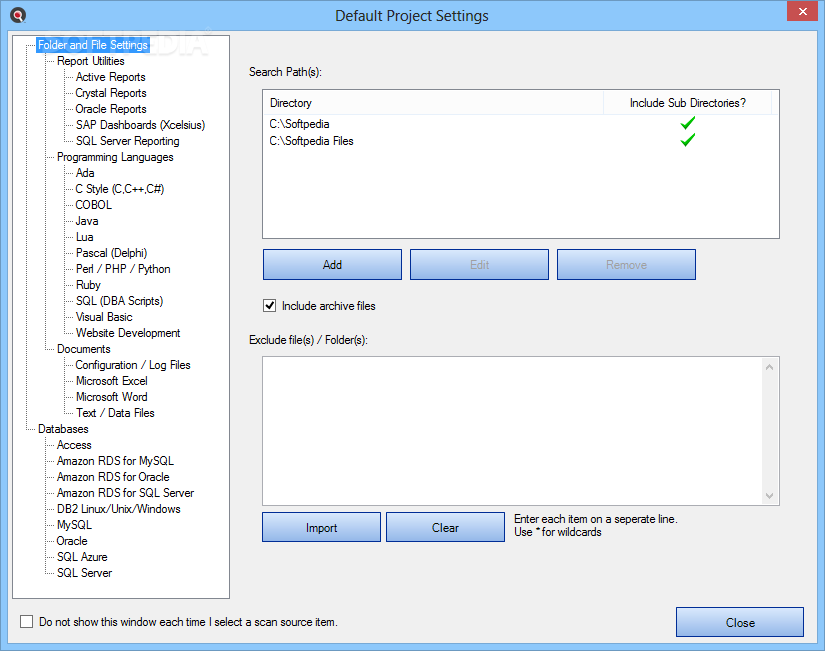Image resolution: width=825 pixels, height=651 pixels.
Task: Select SQL Server Reporting node
Action: tap(127, 141)
